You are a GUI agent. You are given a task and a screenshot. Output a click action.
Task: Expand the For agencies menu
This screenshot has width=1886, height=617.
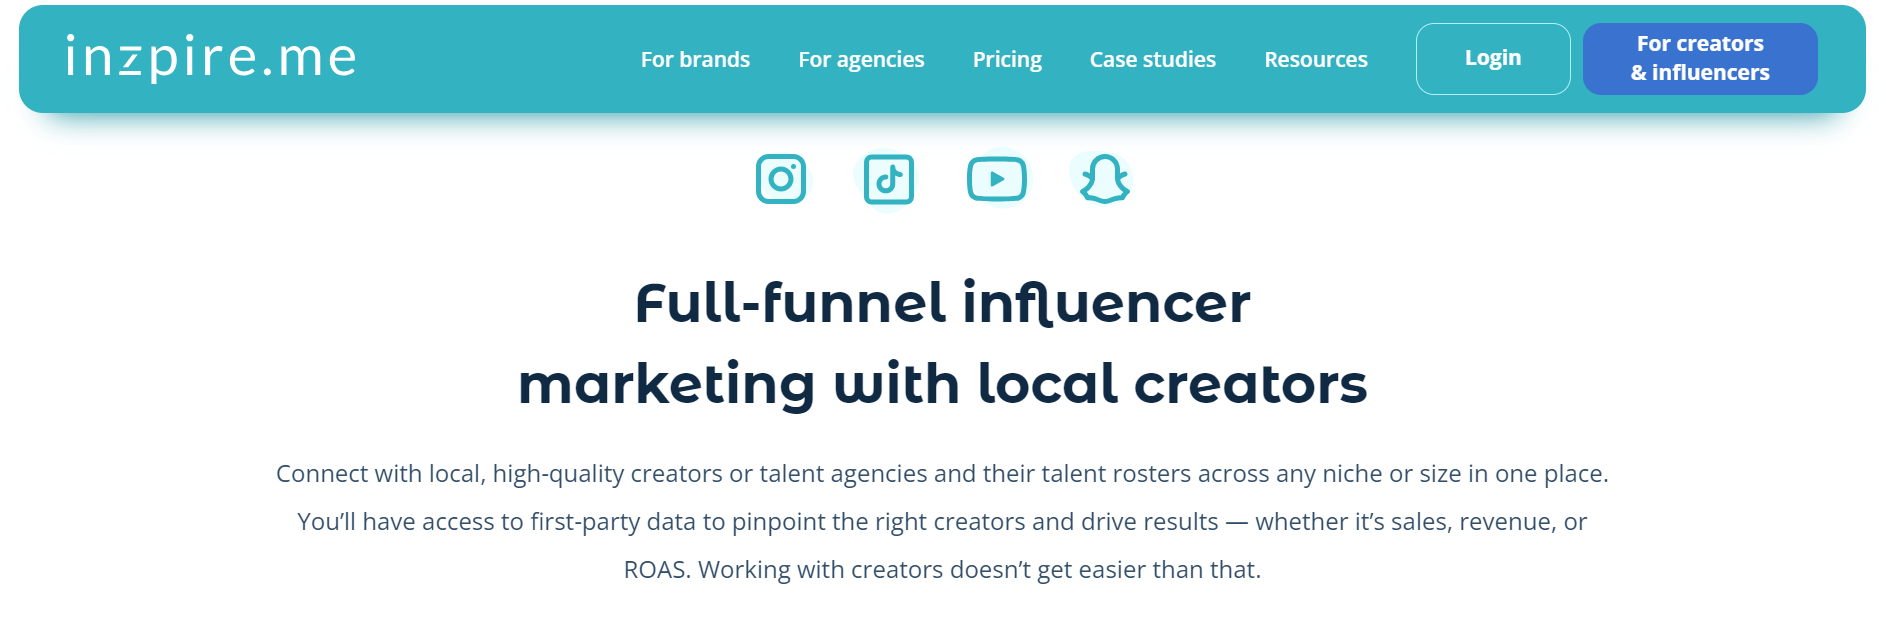pos(861,59)
